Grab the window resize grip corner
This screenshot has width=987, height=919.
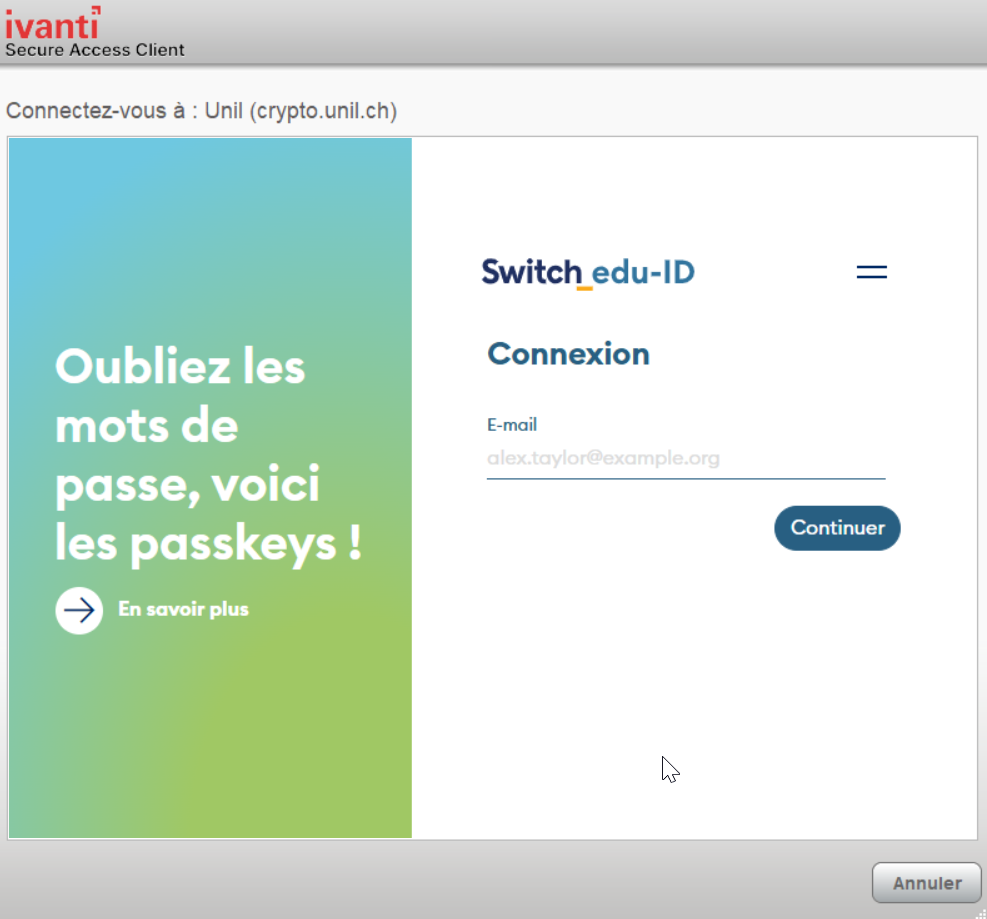pos(978,911)
